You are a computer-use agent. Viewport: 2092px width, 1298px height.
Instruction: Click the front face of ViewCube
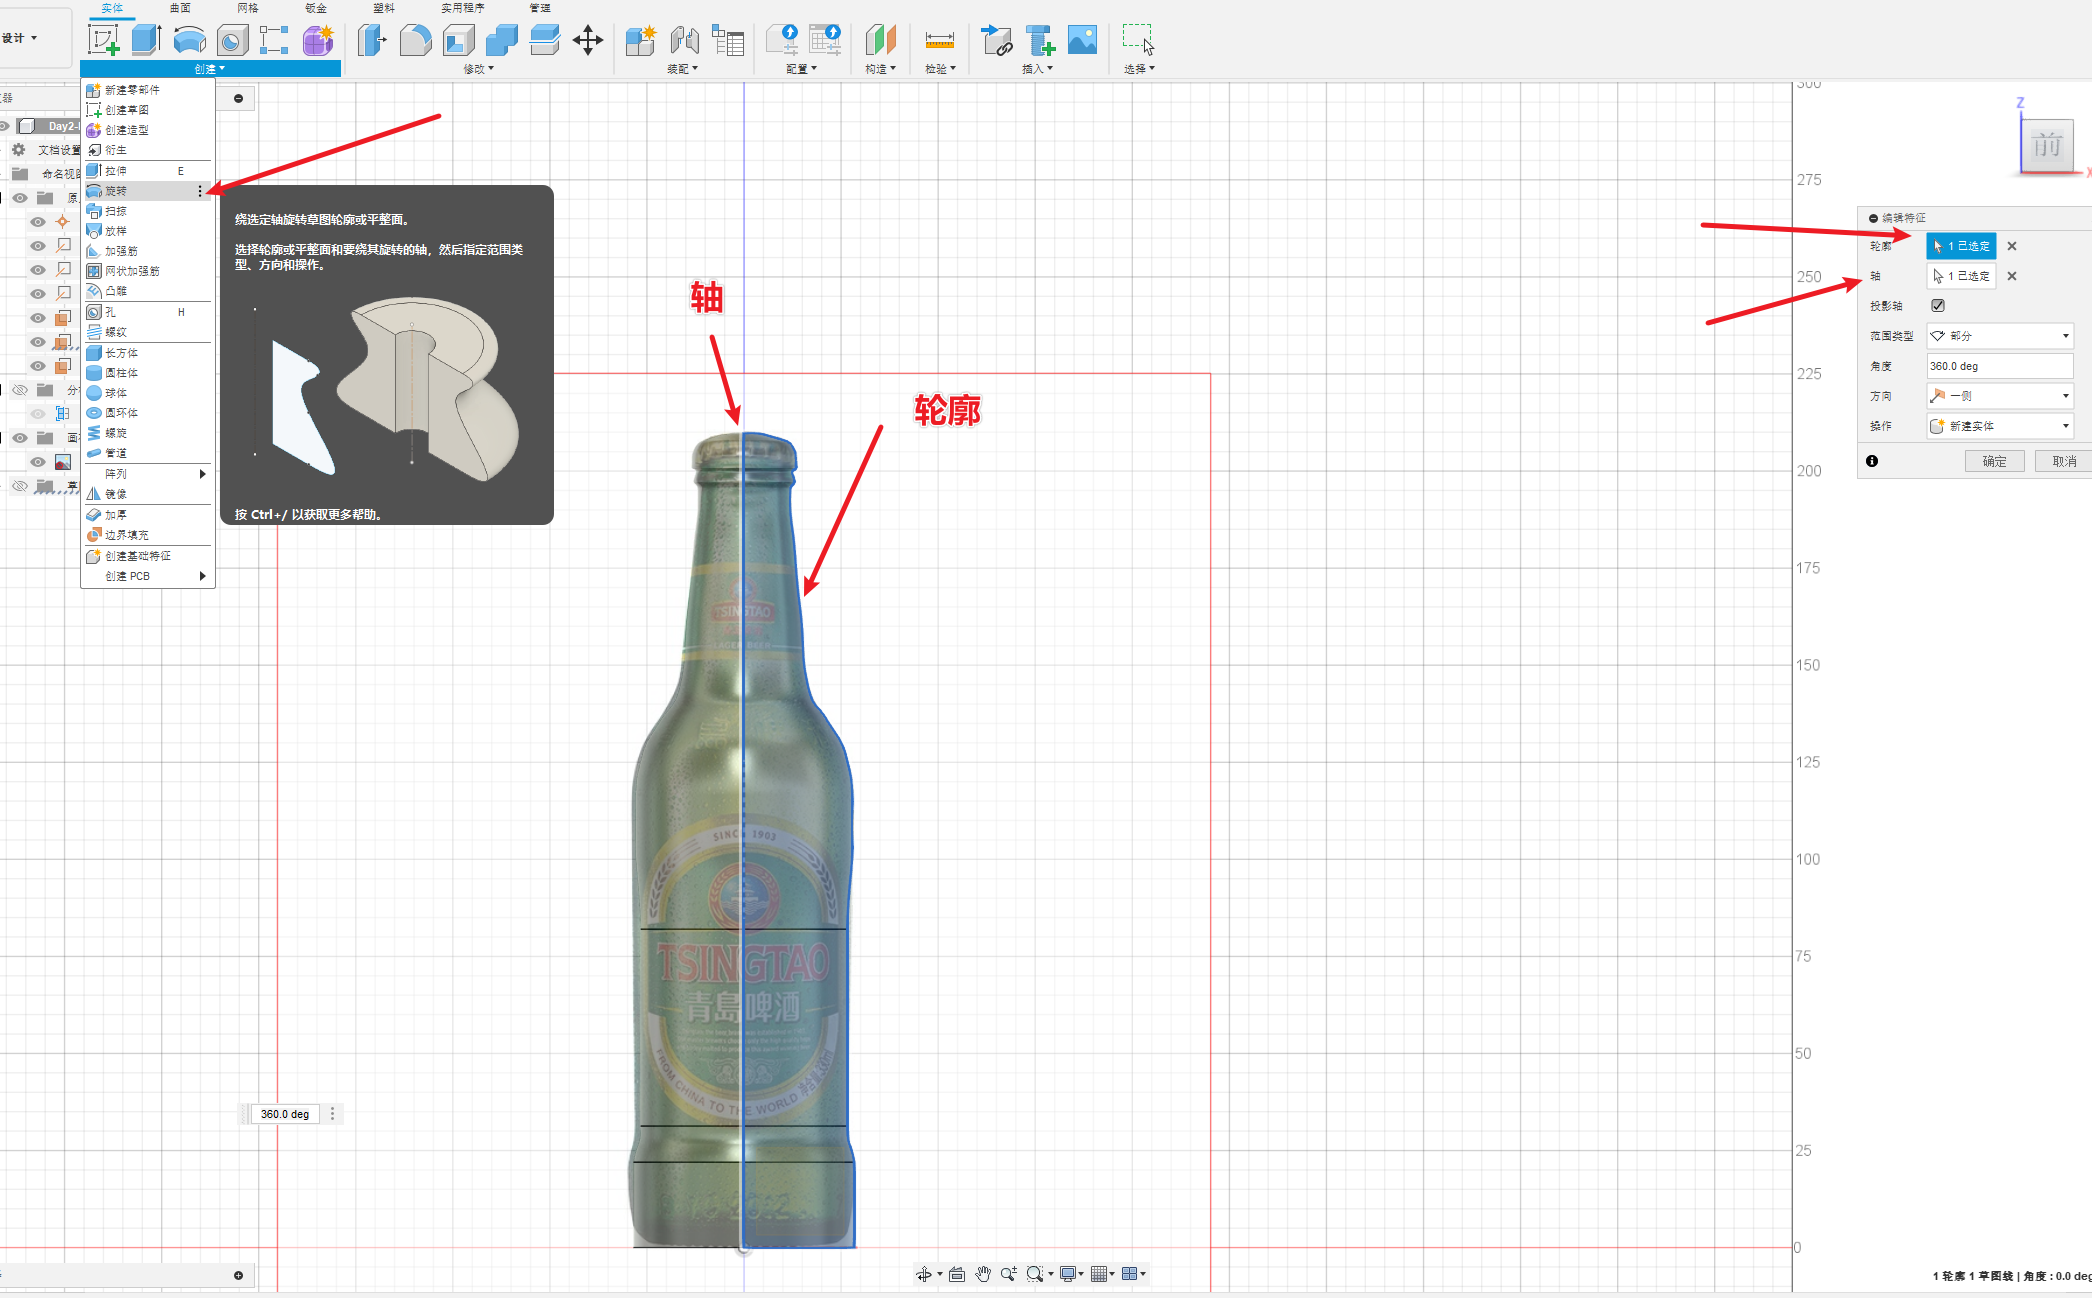pos(2046,146)
